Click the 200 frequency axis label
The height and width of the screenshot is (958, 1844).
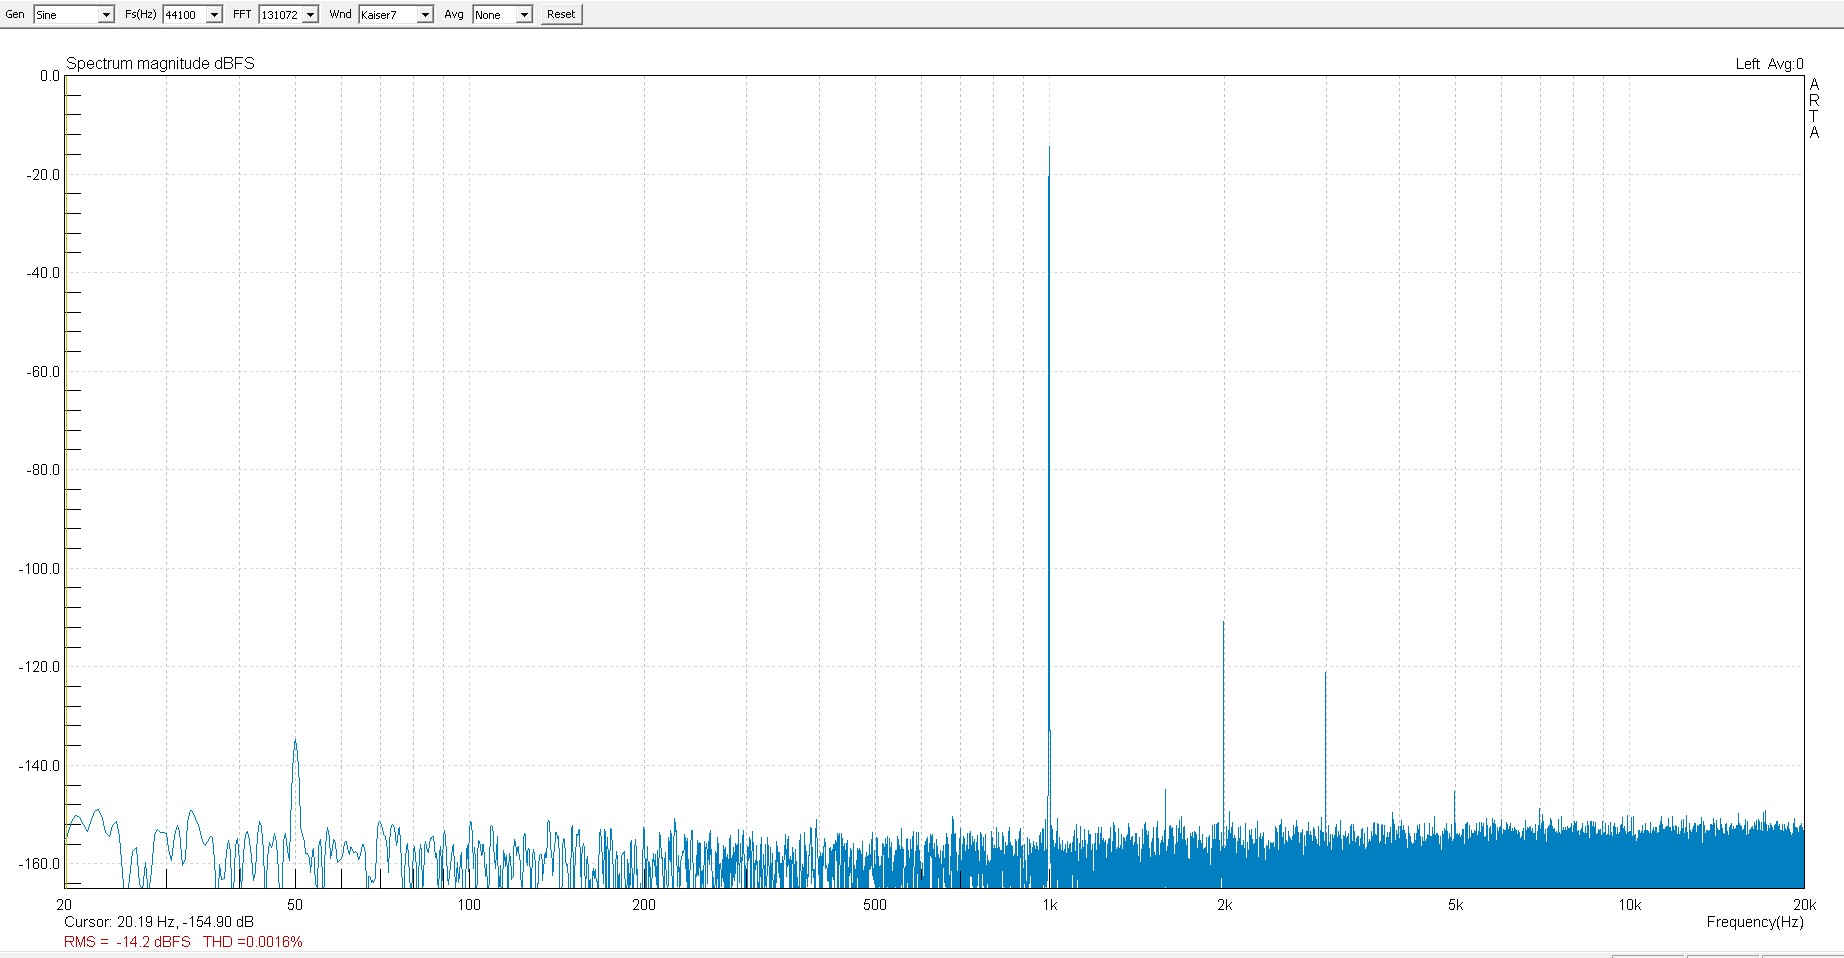[644, 905]
